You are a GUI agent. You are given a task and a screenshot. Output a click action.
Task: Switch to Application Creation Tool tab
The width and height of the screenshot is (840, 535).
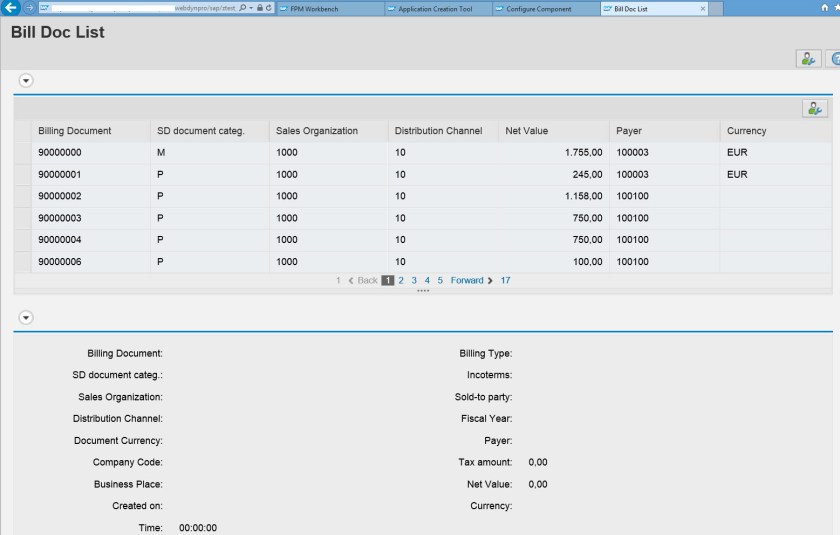pos(438,9)
